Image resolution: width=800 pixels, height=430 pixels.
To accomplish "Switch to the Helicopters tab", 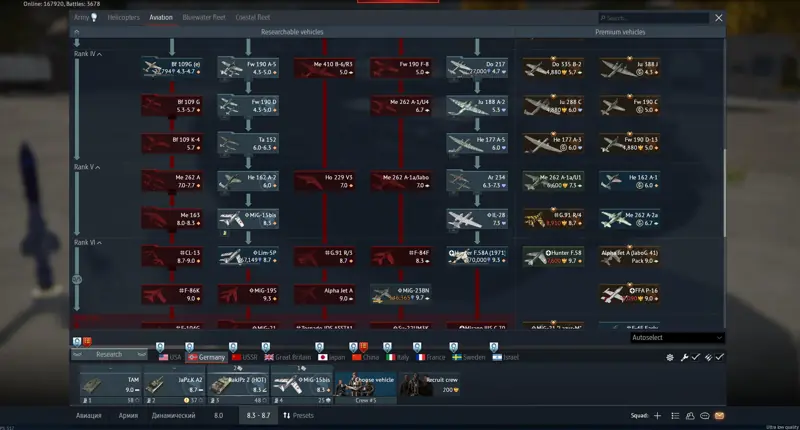I will point(123,17).
